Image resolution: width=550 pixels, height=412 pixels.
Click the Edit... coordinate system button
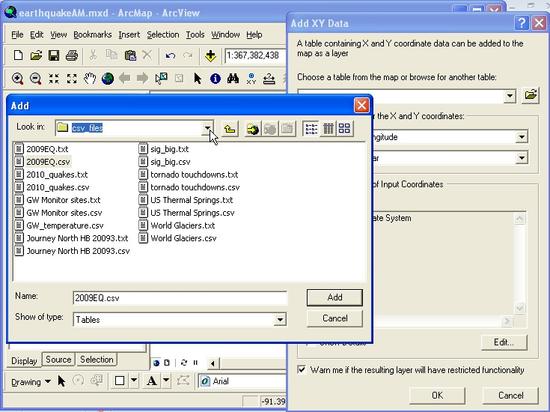[504, 342]
